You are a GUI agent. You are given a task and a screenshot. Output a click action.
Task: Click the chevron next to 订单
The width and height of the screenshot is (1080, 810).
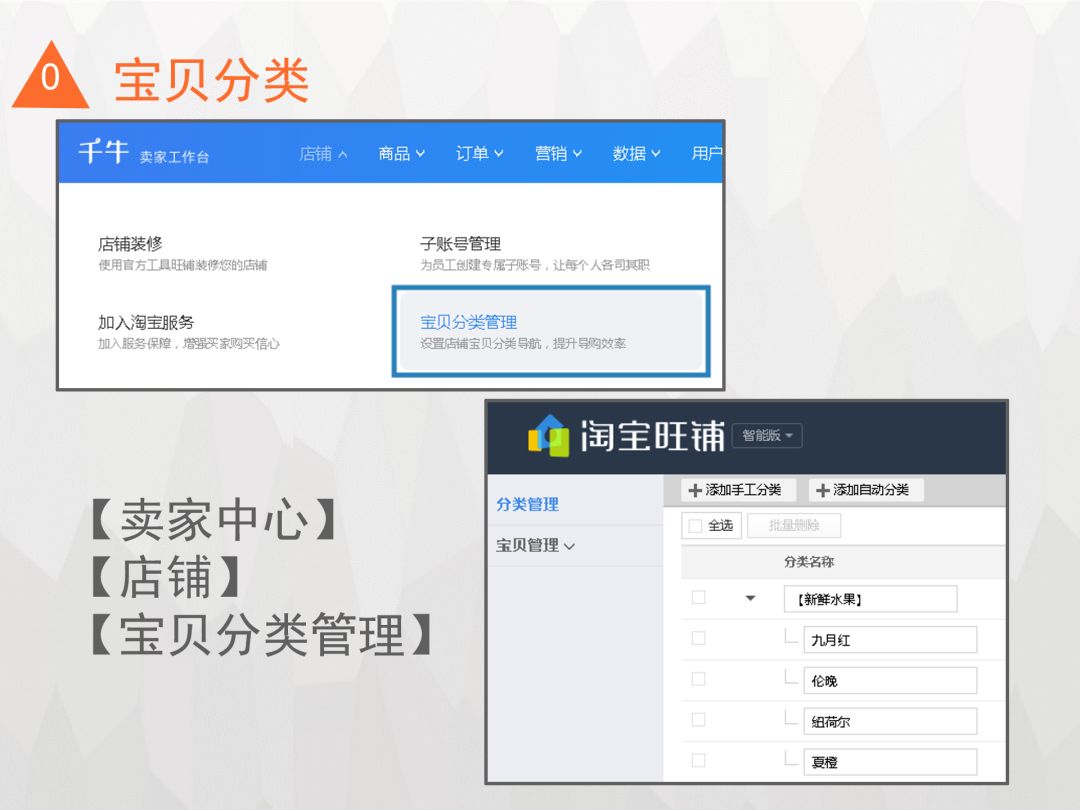coord(499,154)
